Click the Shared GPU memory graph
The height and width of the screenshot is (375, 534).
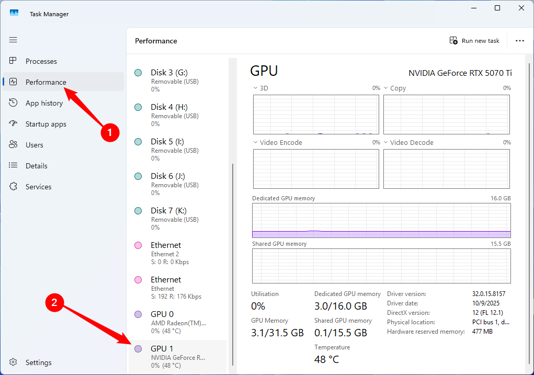point(381,266)
